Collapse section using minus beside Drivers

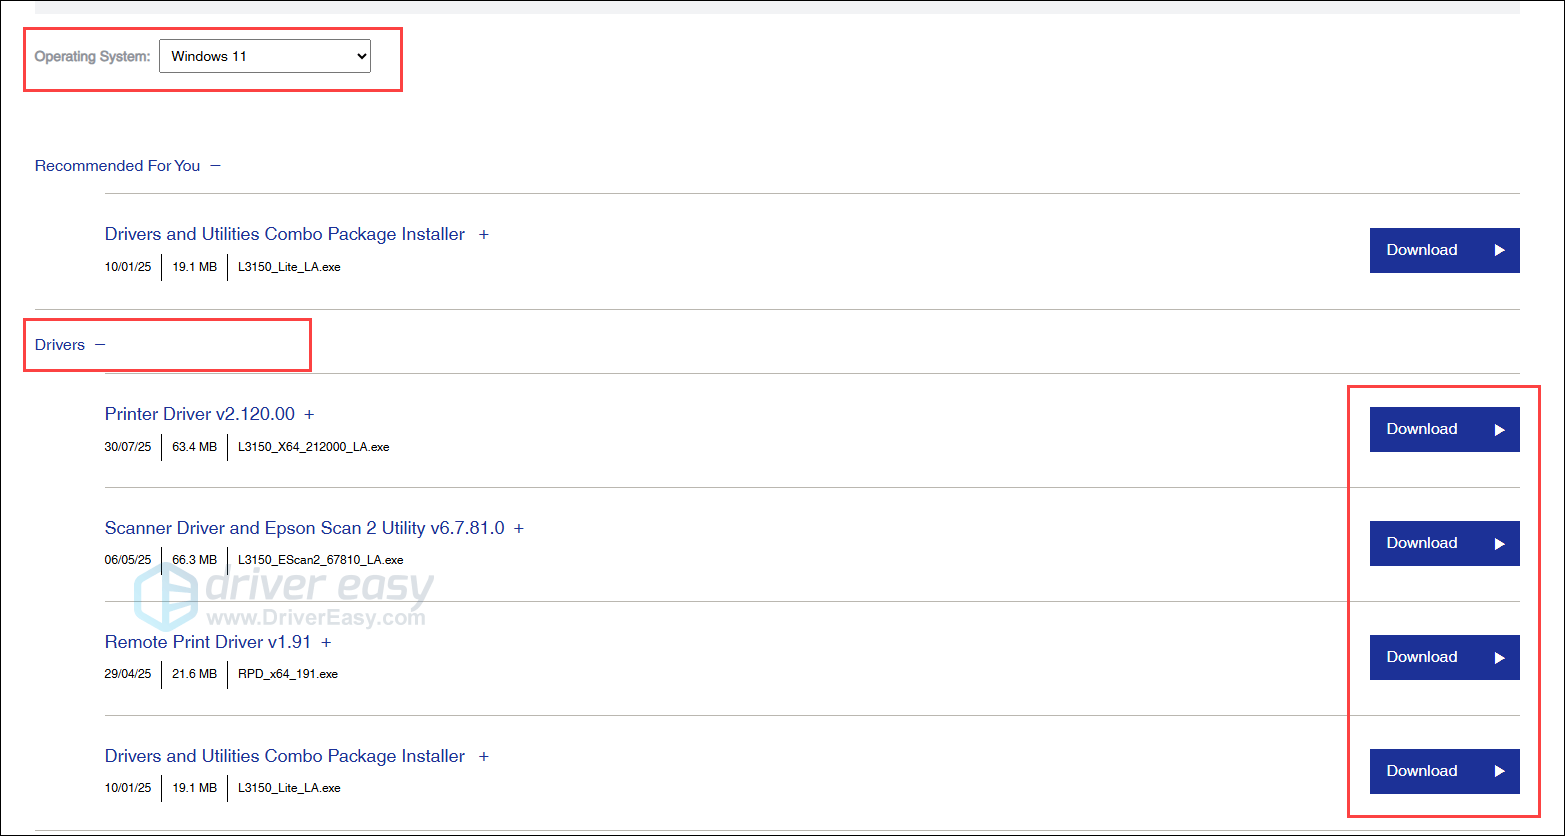click(x=100, y=345)
